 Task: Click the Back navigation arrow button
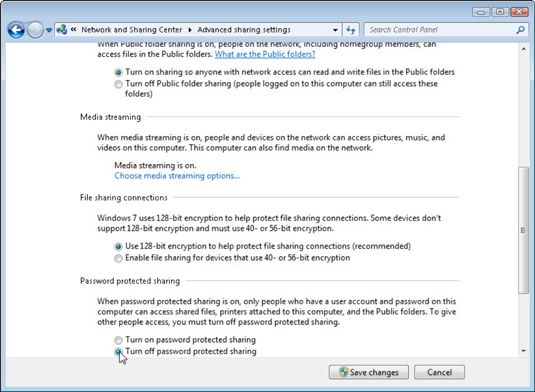[x=16, y=30]
